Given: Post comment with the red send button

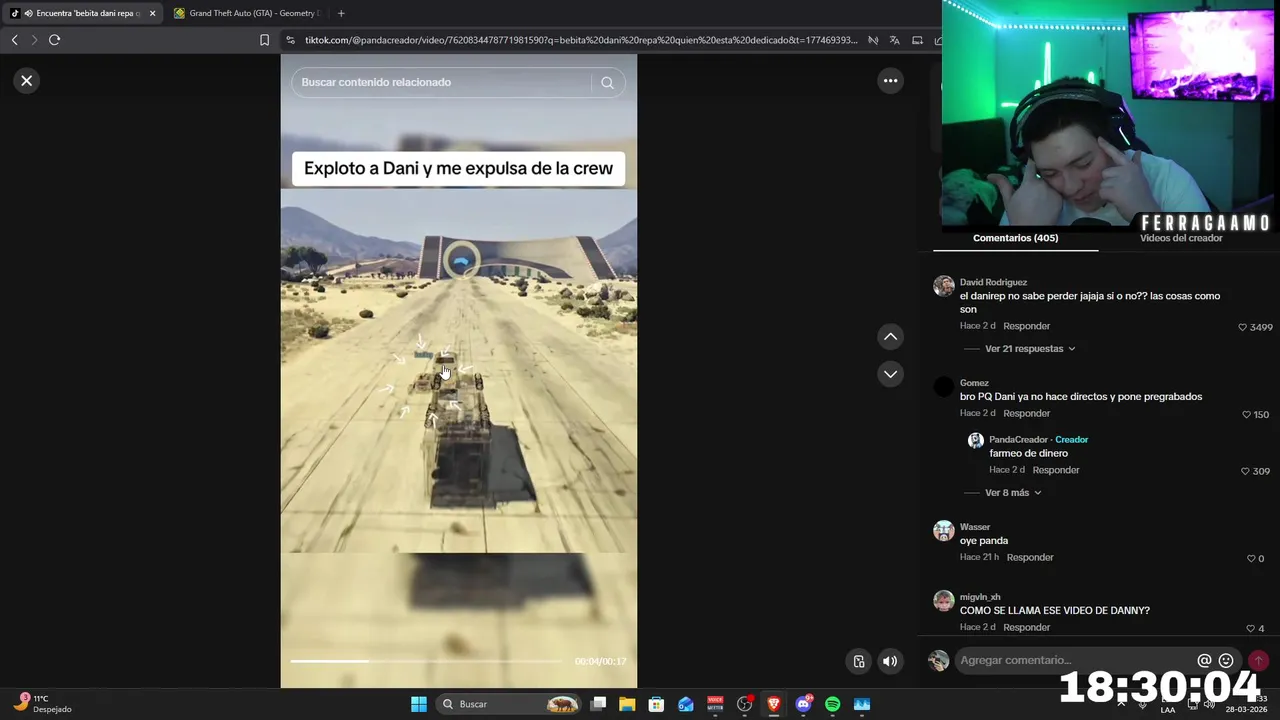Looking at the screenshot, I should [1258, 660].
